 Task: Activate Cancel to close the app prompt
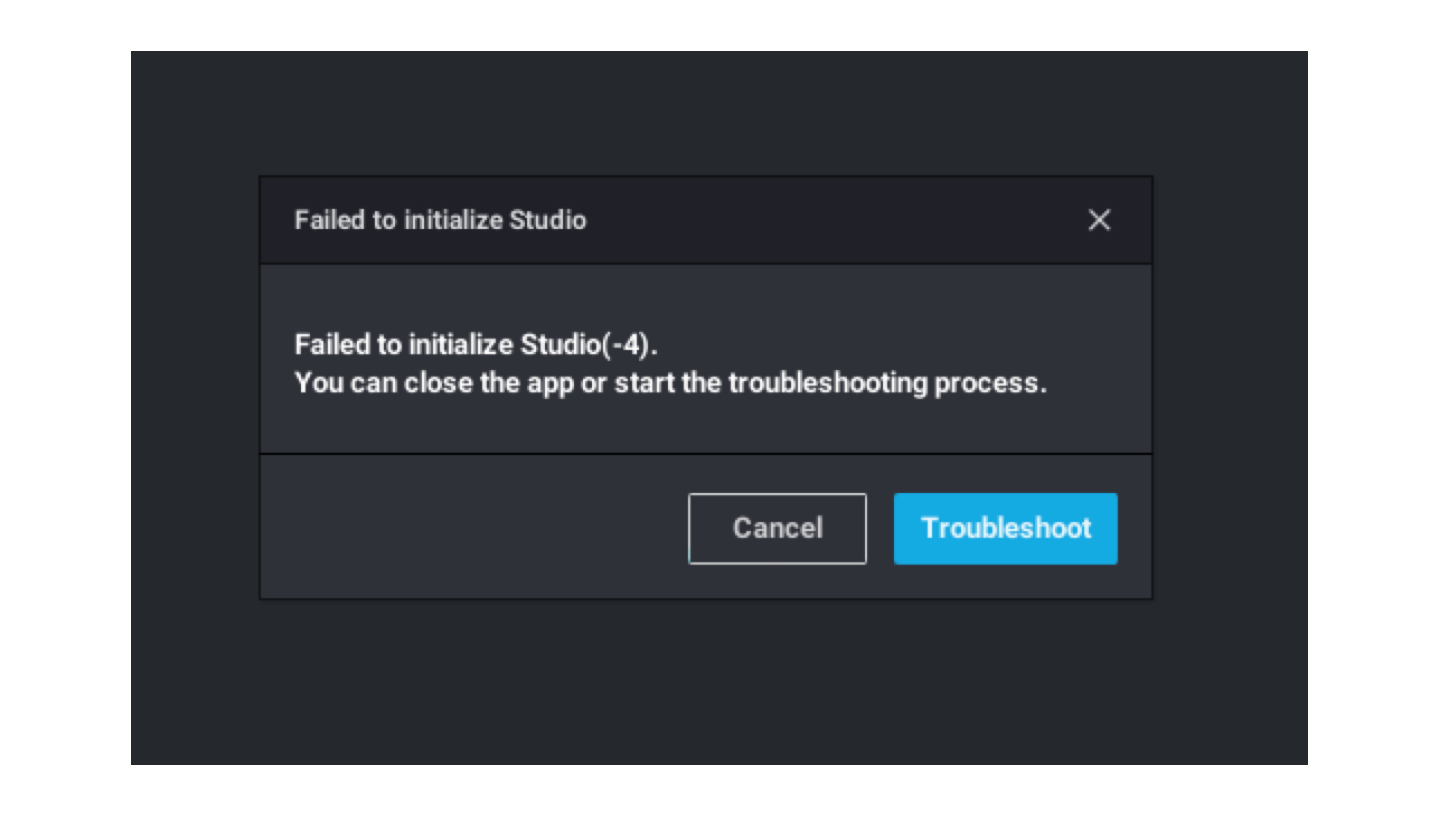tap(777, 528)
